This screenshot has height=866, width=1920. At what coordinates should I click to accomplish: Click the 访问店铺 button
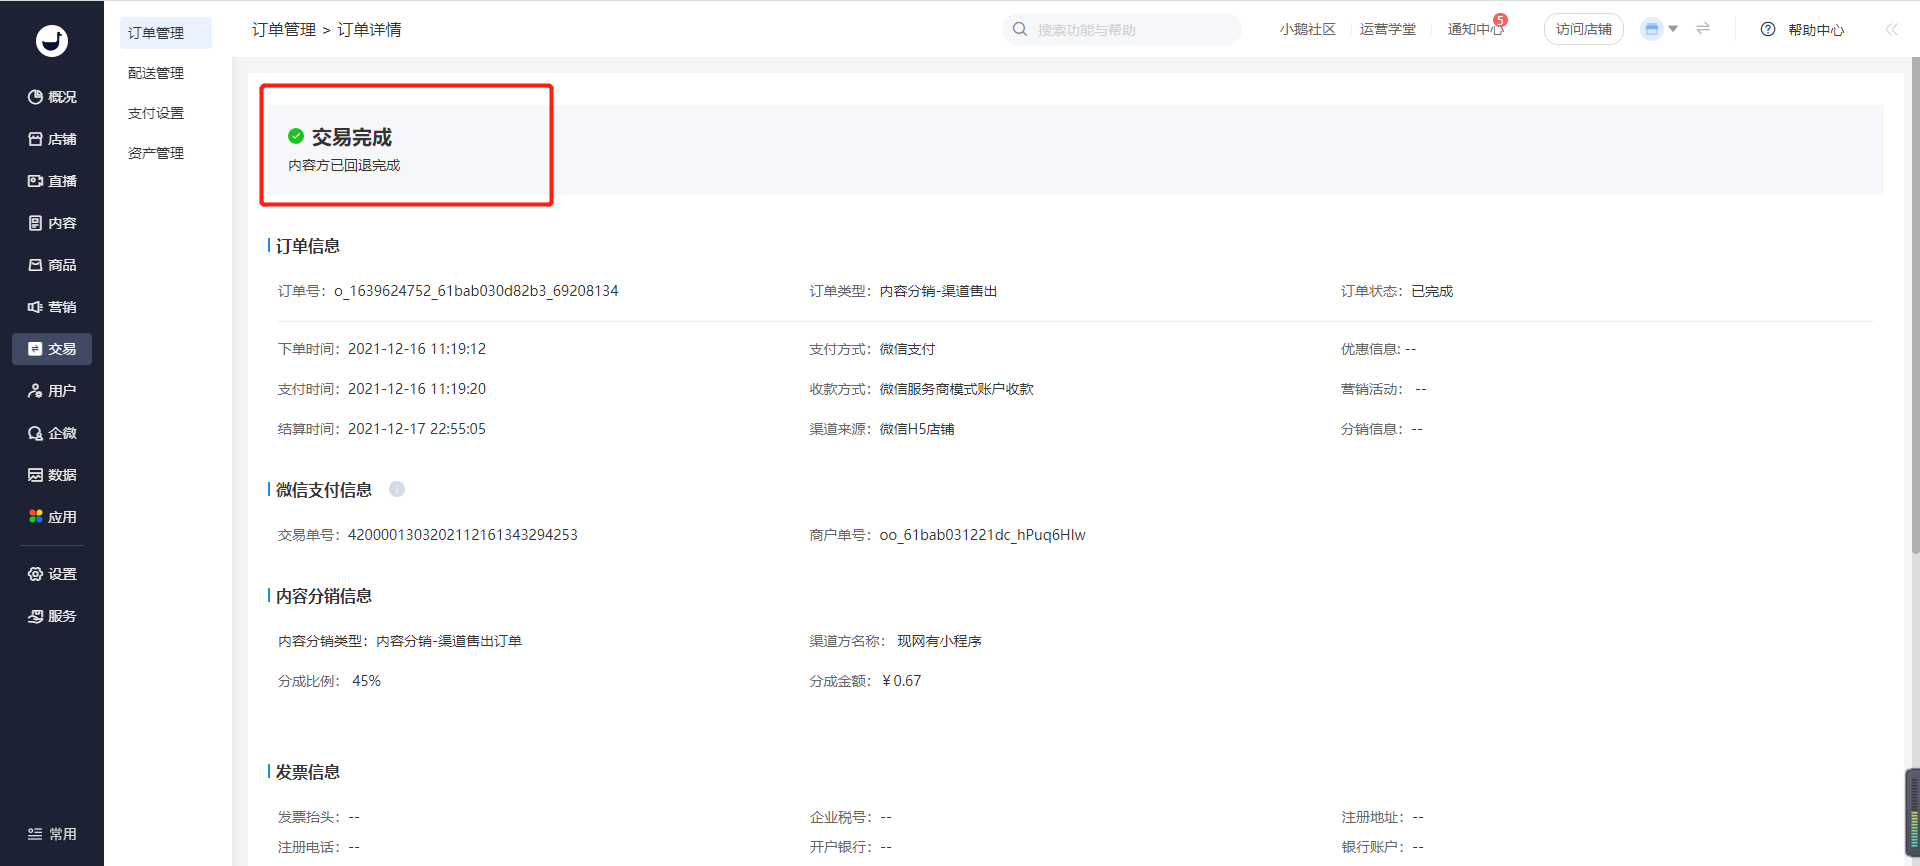(1584, 29)
